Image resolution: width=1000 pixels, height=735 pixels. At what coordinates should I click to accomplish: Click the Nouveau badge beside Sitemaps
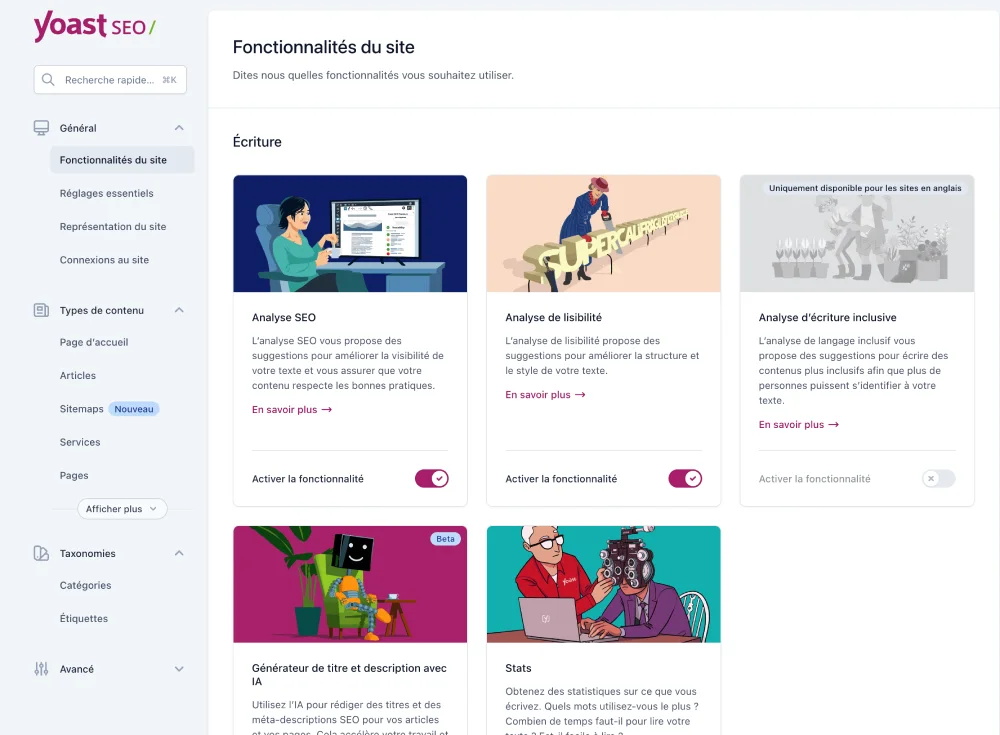pos(134,409)
